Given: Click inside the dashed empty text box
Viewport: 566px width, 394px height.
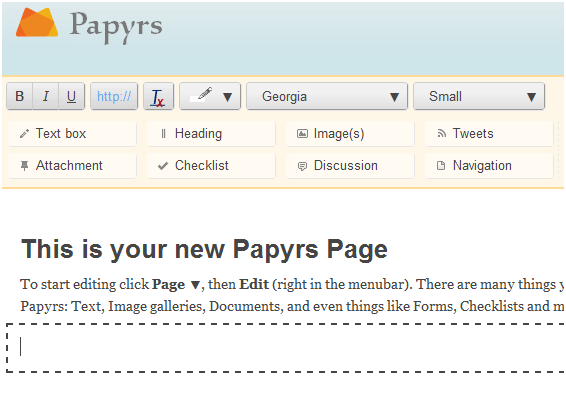Looking at the screenshot, I should pyautogui.click(x=285, y=347).
